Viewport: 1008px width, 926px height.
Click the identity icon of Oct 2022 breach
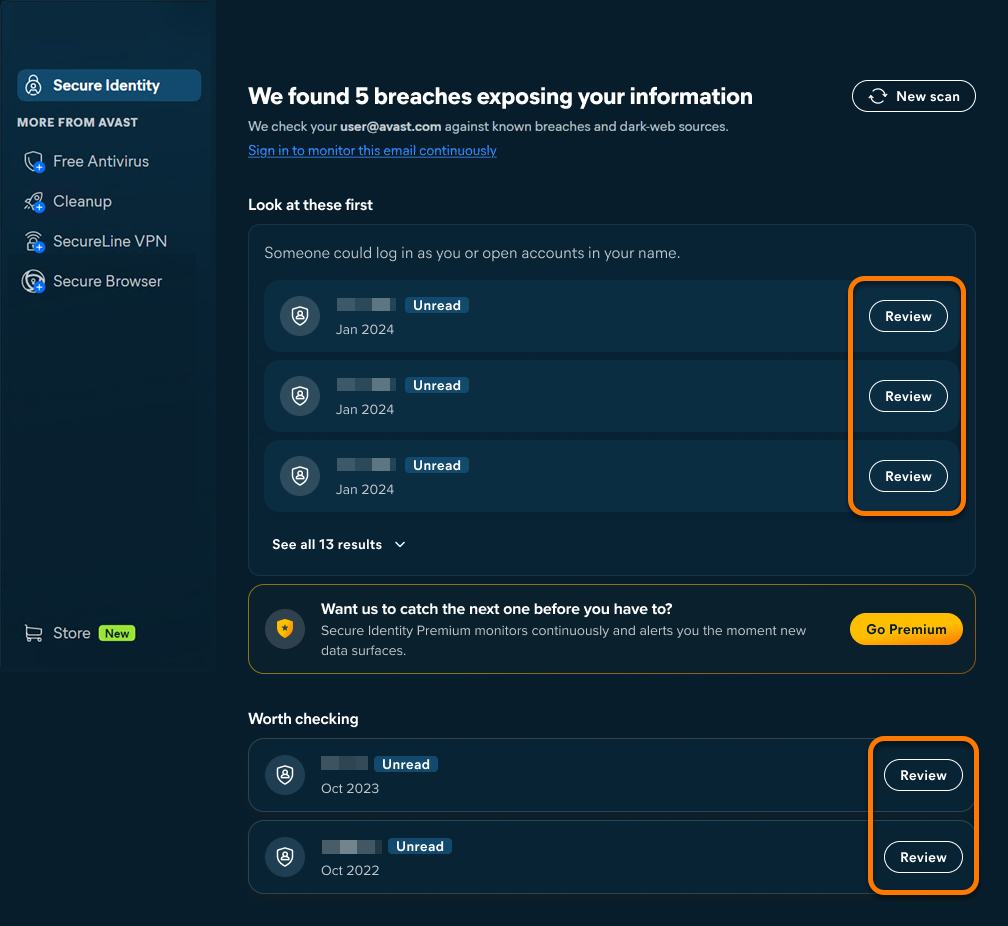tap(285, 857)
